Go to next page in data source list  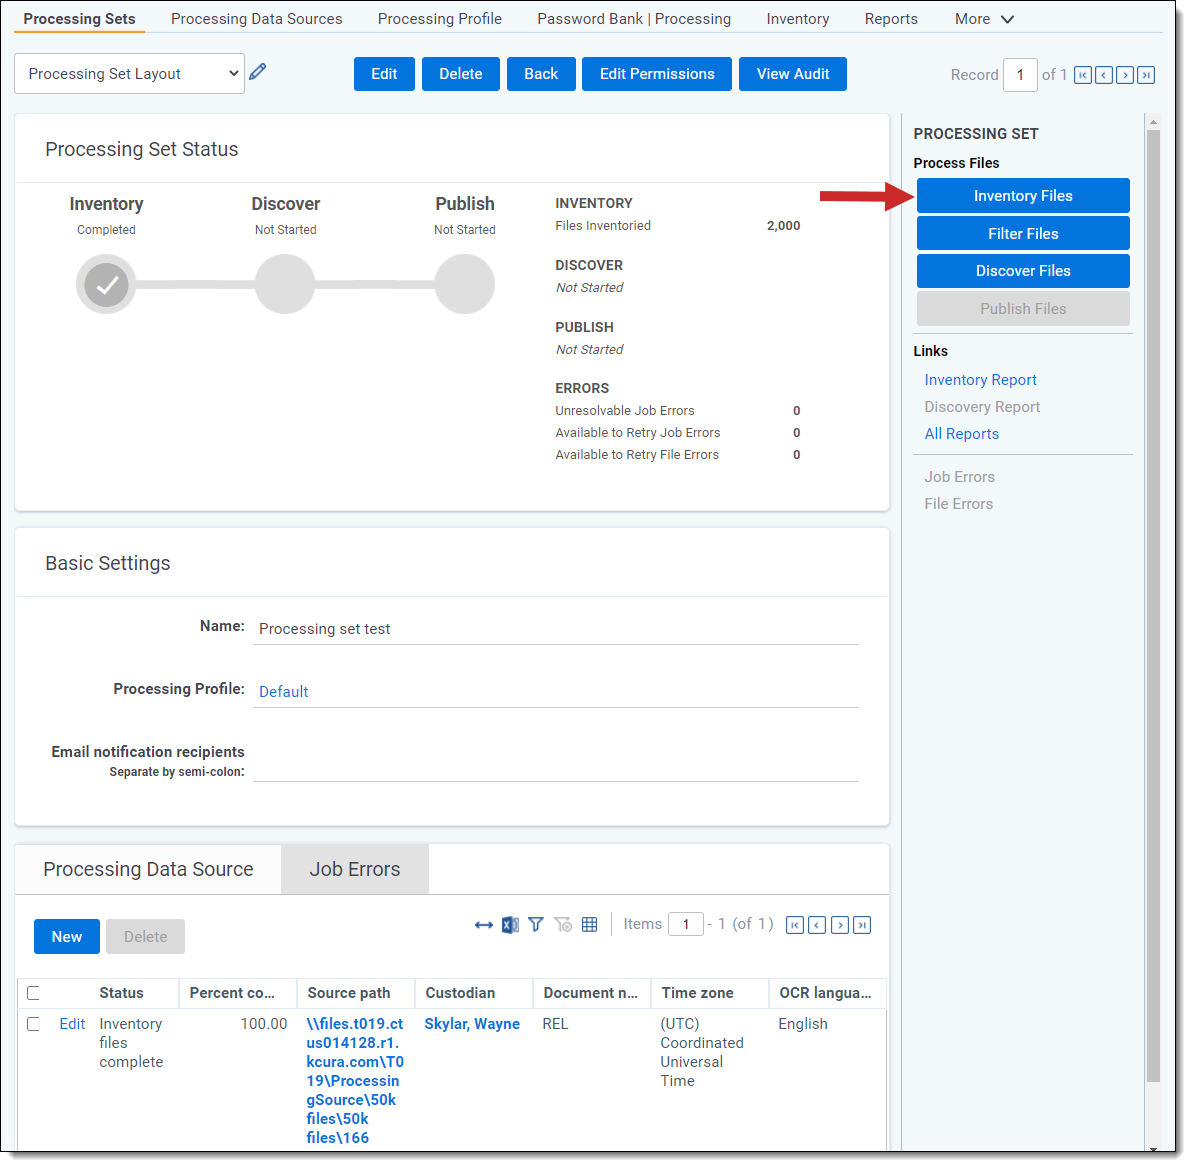point(840,925)
